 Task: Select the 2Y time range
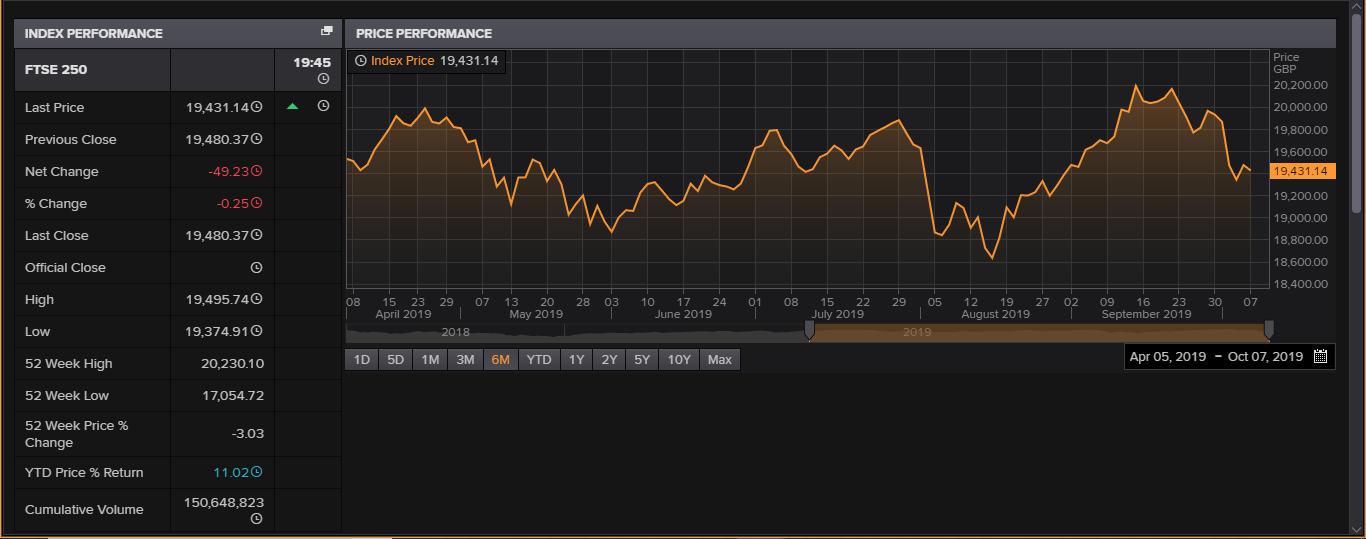[x=609, y=359]
